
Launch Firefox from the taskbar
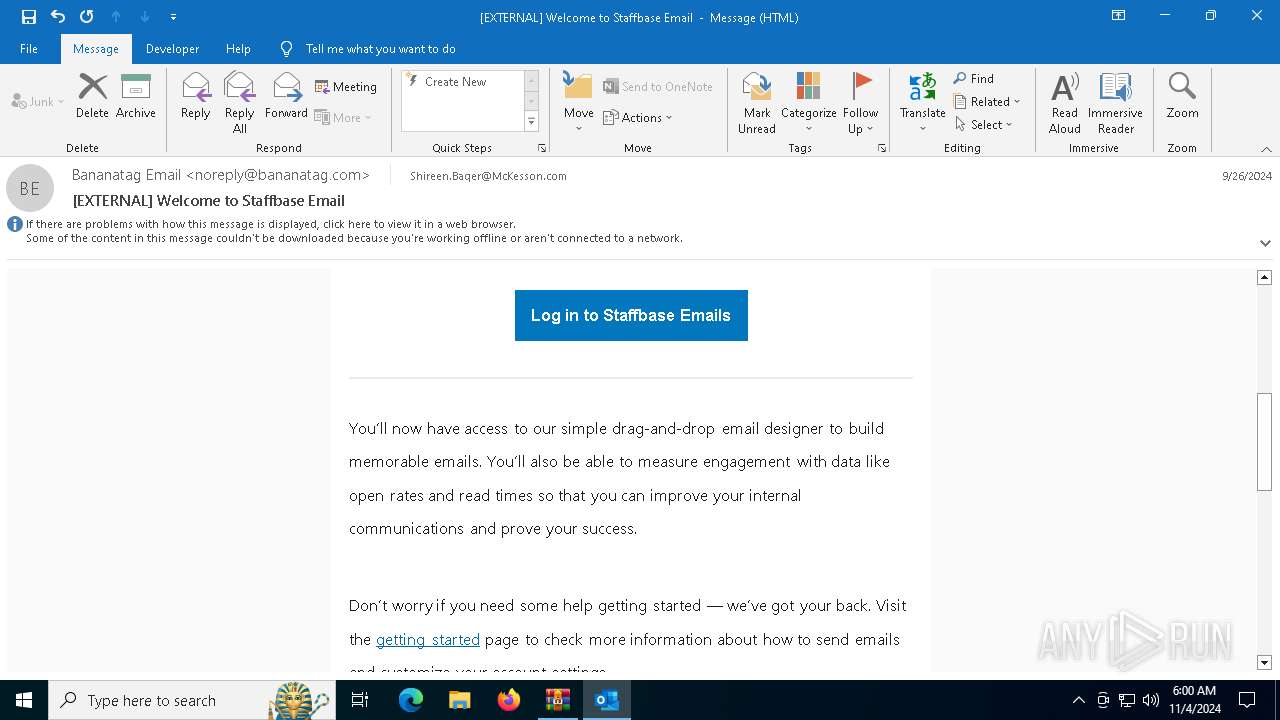[x=509, y=700]
